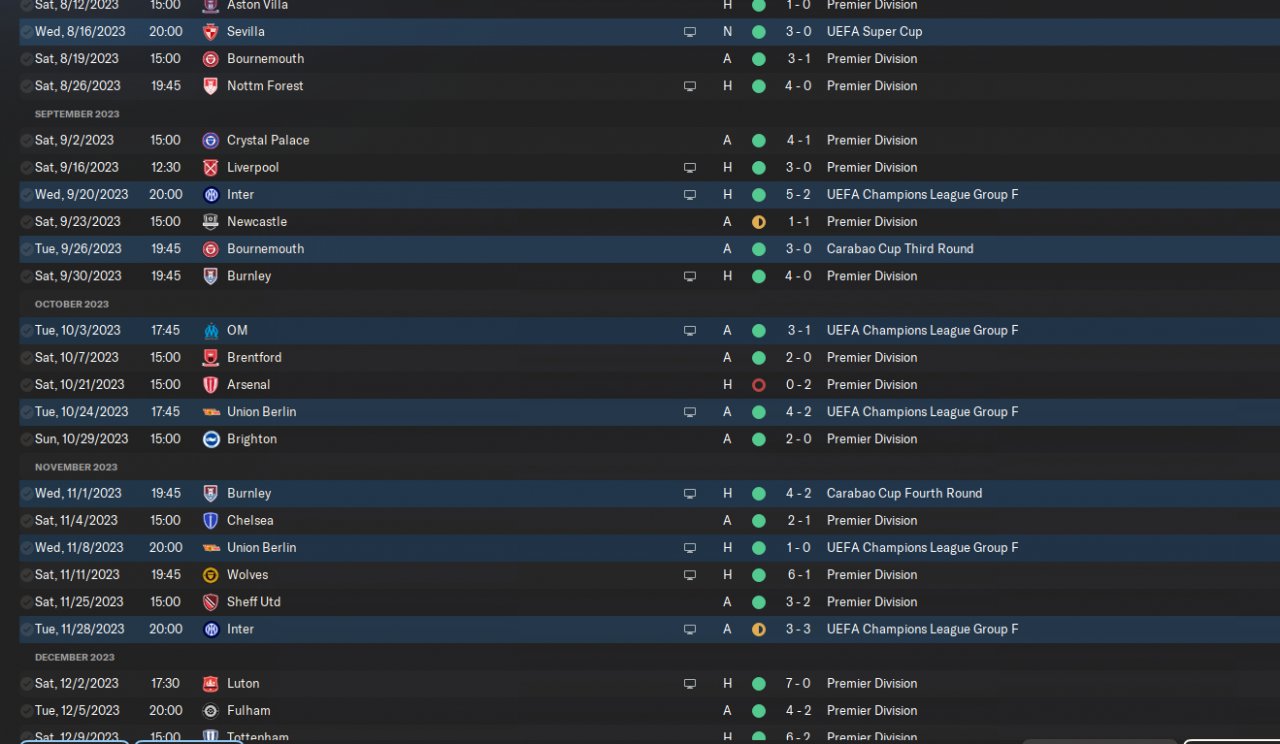Open the Crystal Palace team link
1280x744 pixels.
click(x=268, y=141)
